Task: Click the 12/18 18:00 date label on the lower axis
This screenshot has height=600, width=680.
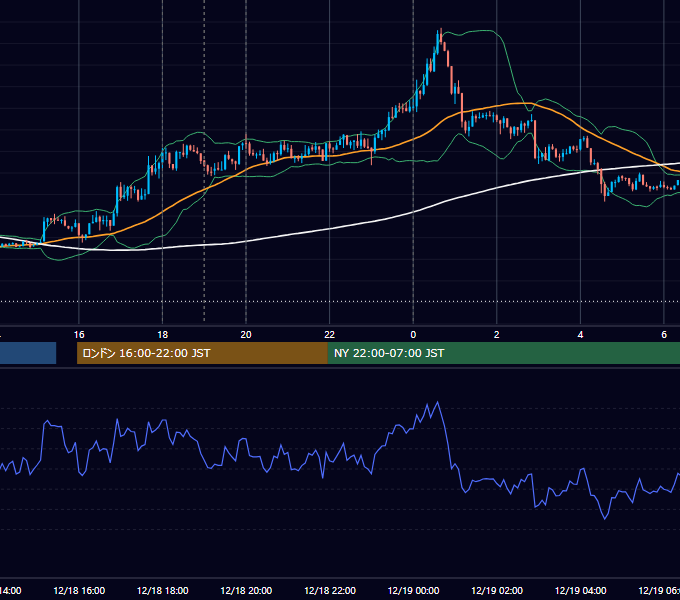Action: (163, 591)
